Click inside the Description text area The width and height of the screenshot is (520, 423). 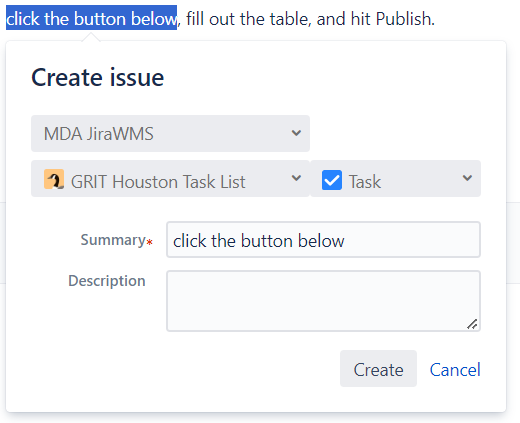tap(323, 301)
